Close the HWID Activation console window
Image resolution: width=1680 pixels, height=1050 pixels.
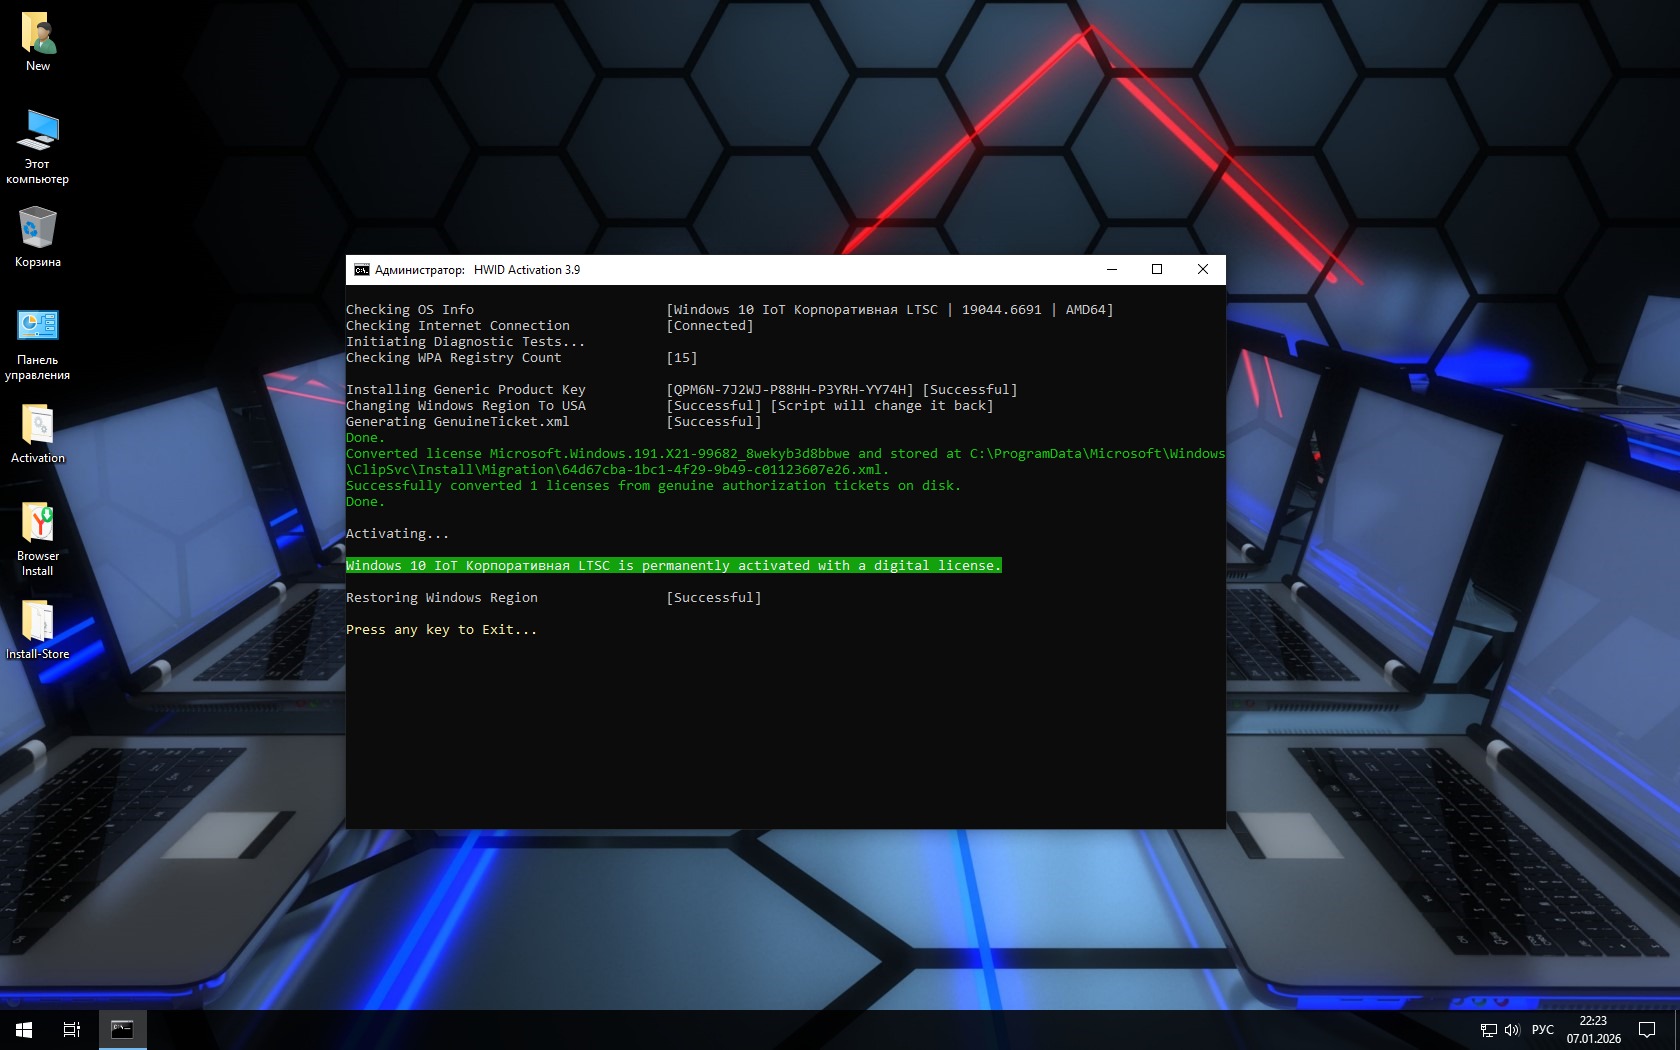[x=1203, y=270]
